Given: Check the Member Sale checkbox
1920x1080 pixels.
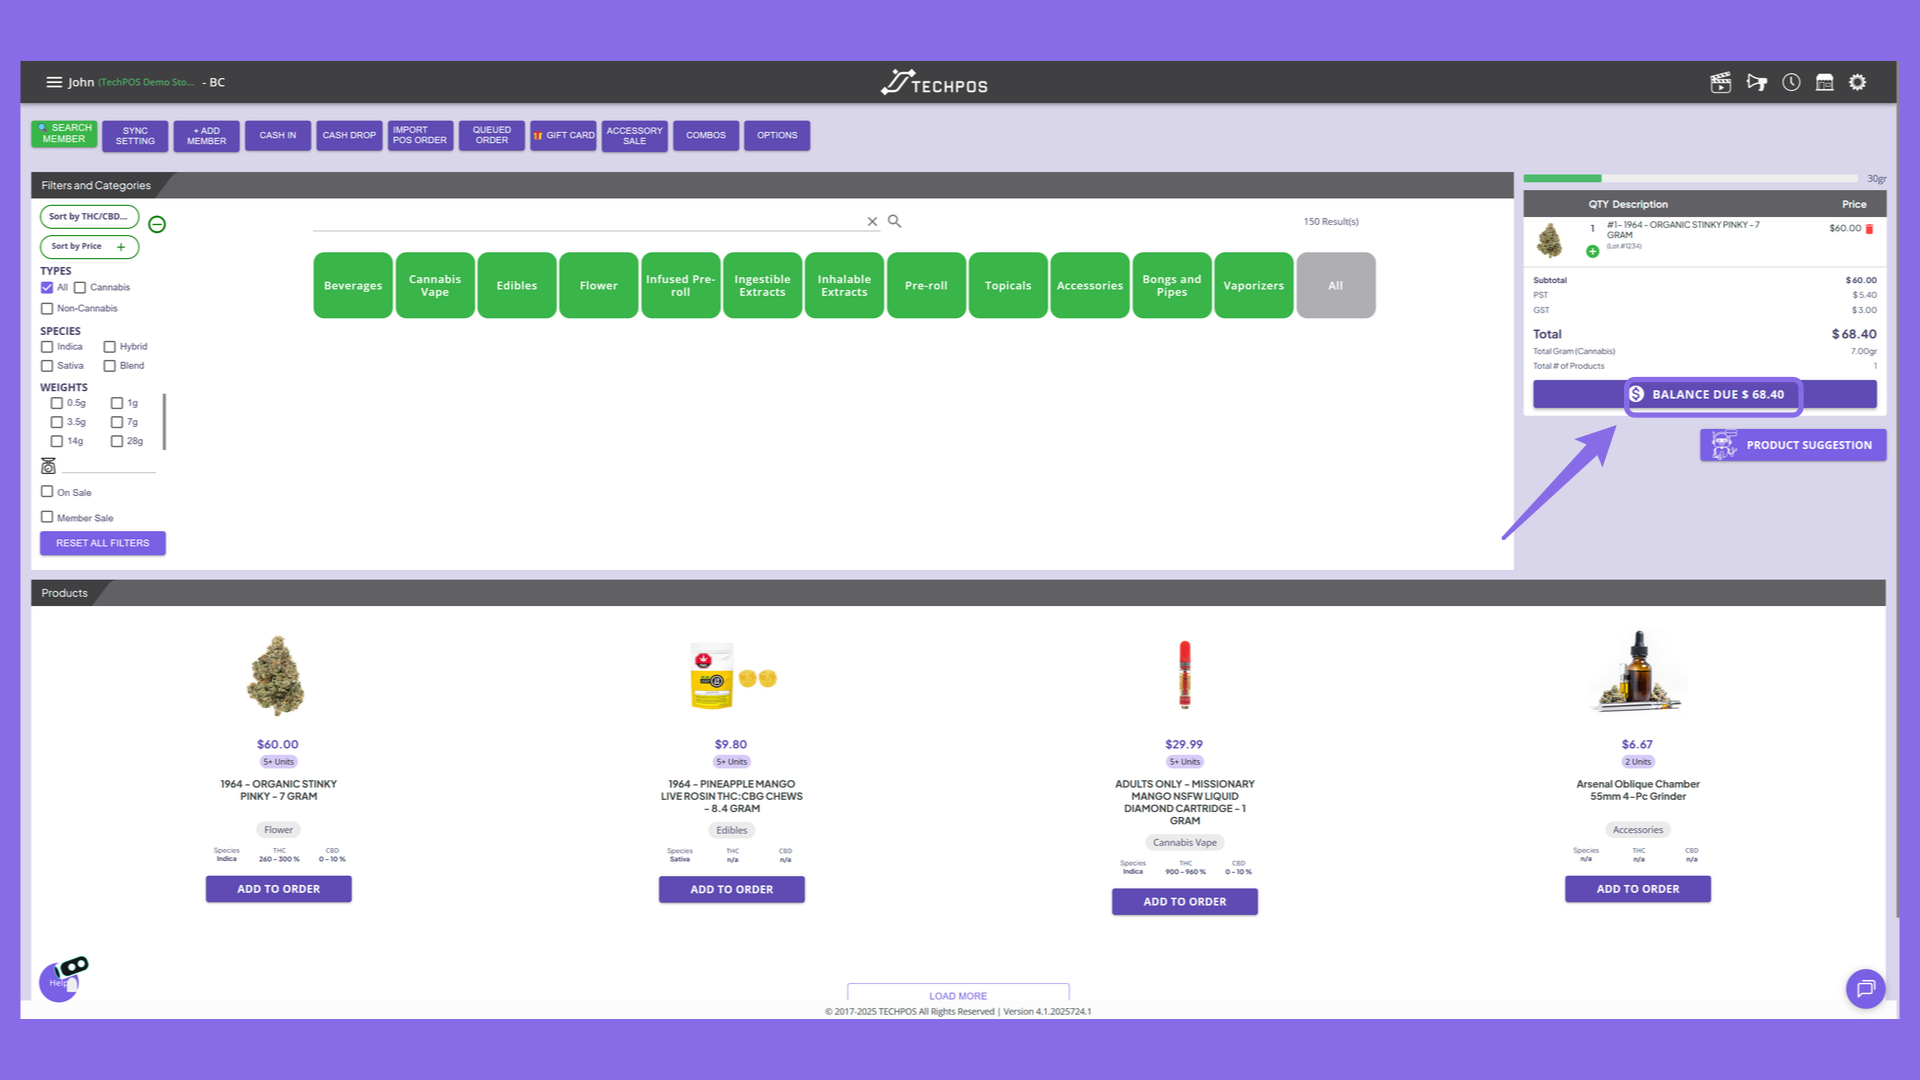Looking at the screenshot, I should click(47, 517).
